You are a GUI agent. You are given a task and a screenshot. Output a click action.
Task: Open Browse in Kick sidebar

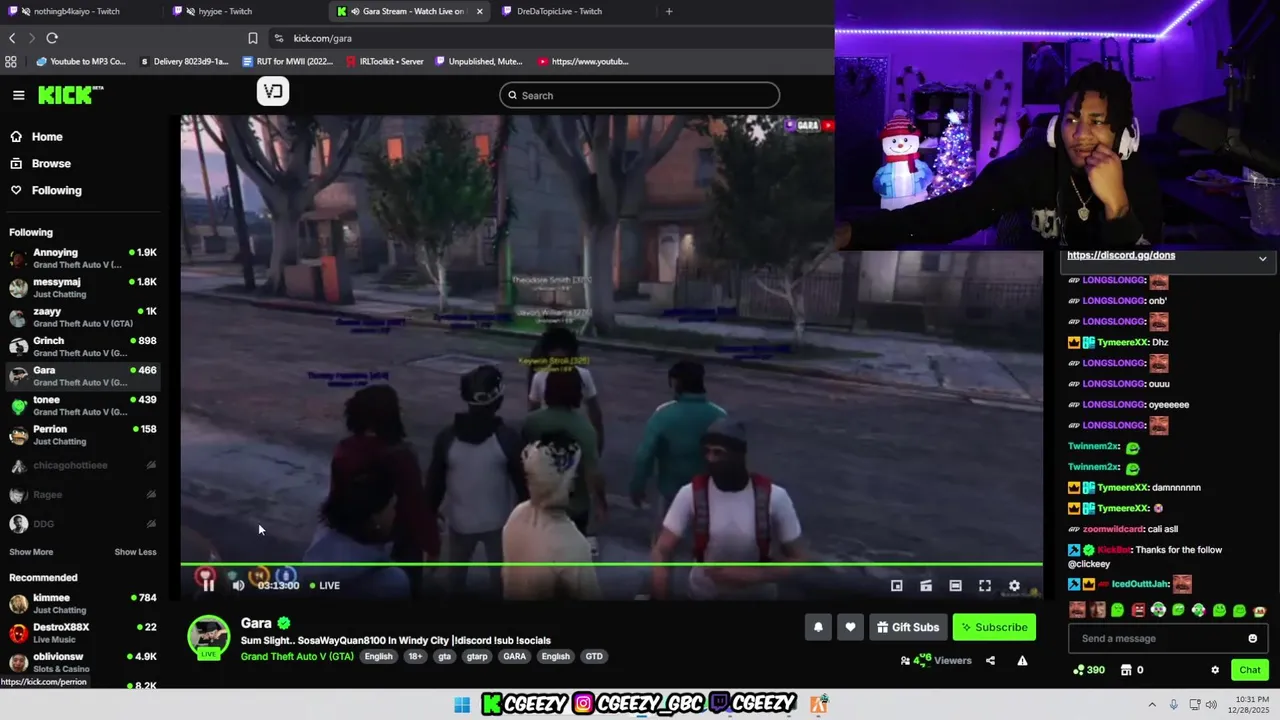coord(50,163)
